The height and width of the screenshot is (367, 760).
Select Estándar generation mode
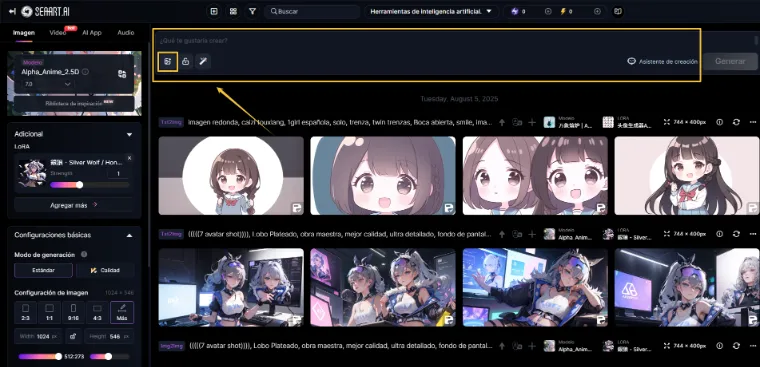[43, 270]
